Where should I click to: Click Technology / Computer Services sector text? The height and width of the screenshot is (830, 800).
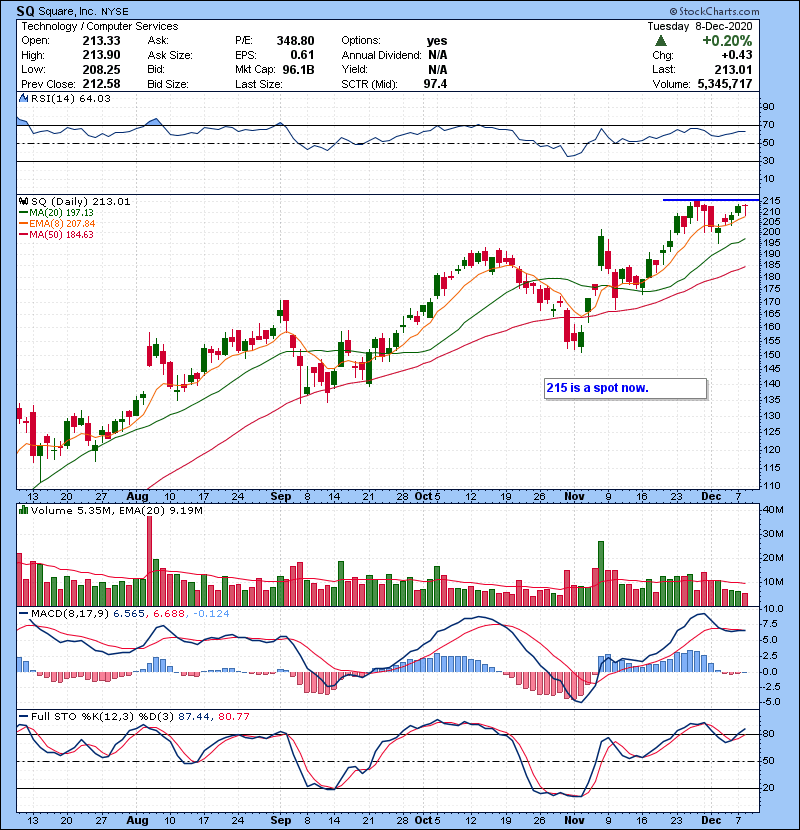click(x=100, y=26)
